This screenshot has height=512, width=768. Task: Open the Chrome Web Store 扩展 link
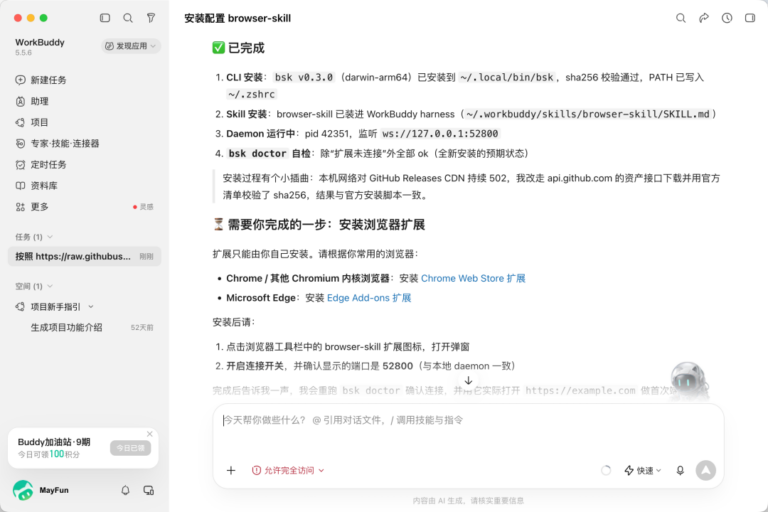point(473,278)
